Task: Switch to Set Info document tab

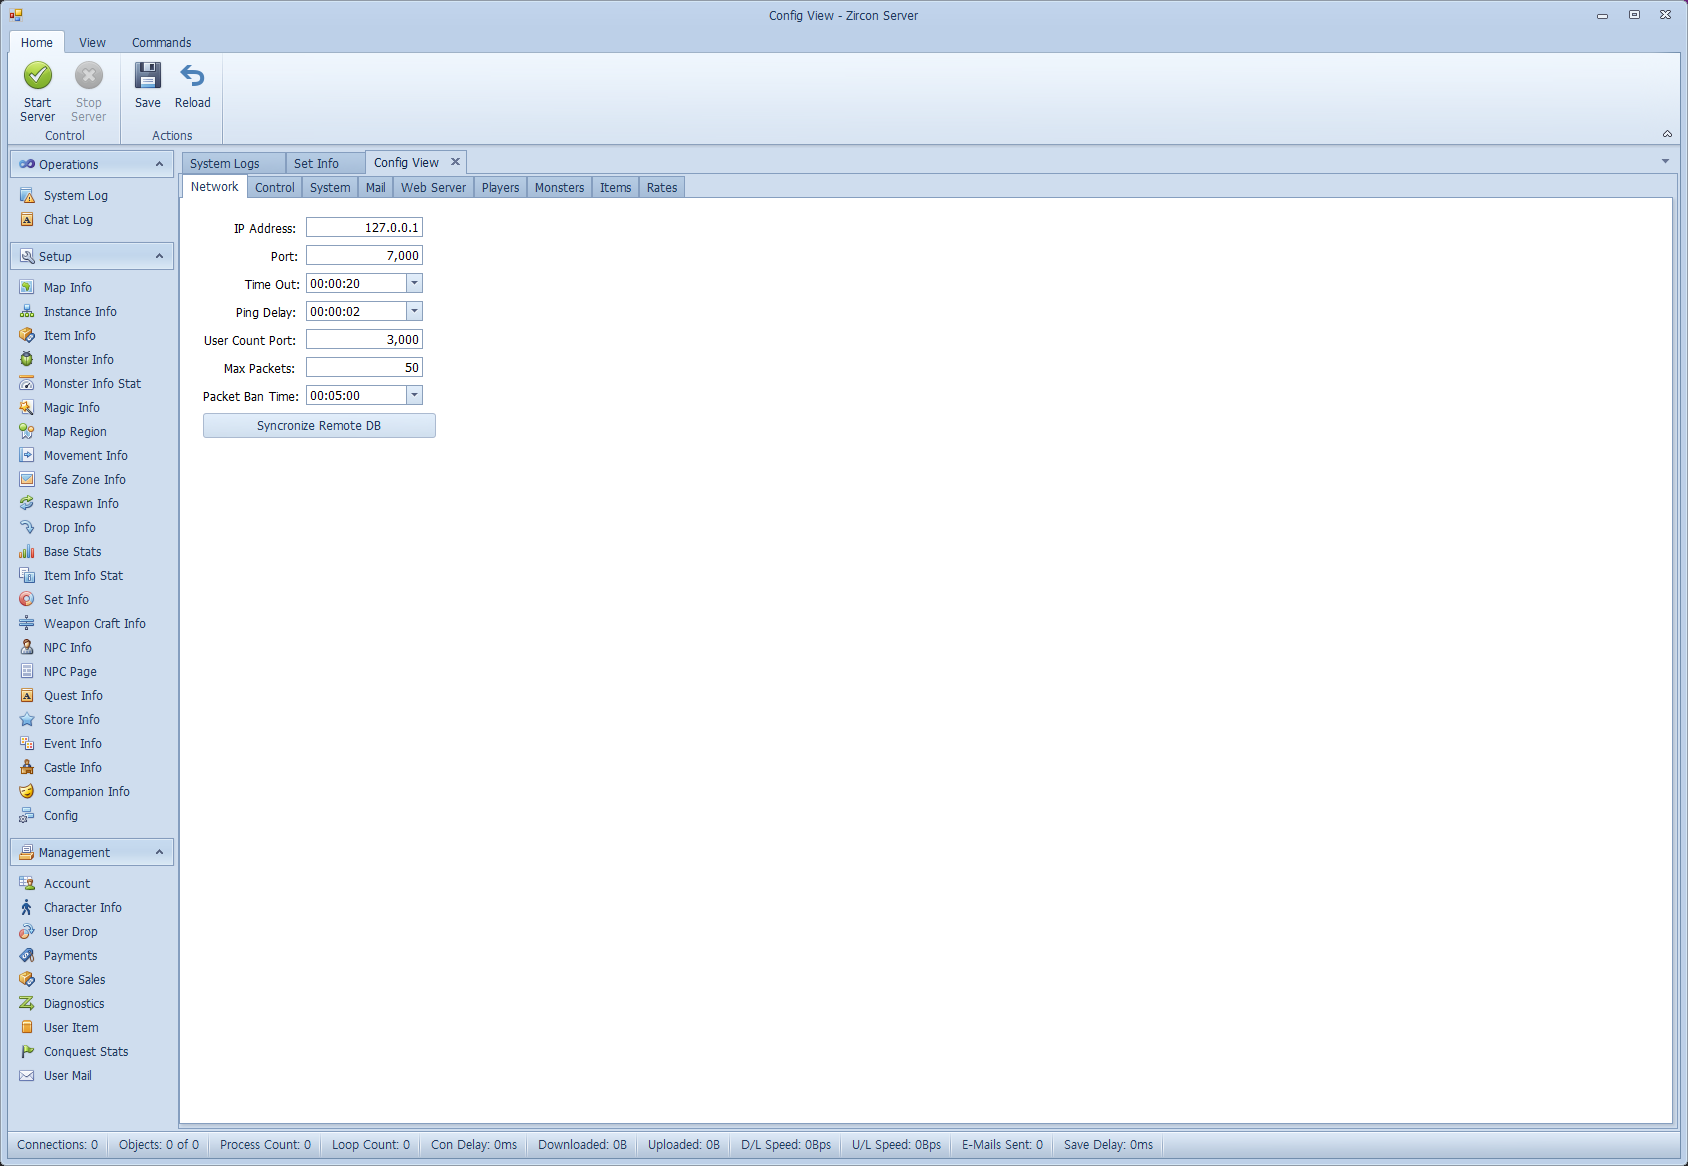Action: 325,163
